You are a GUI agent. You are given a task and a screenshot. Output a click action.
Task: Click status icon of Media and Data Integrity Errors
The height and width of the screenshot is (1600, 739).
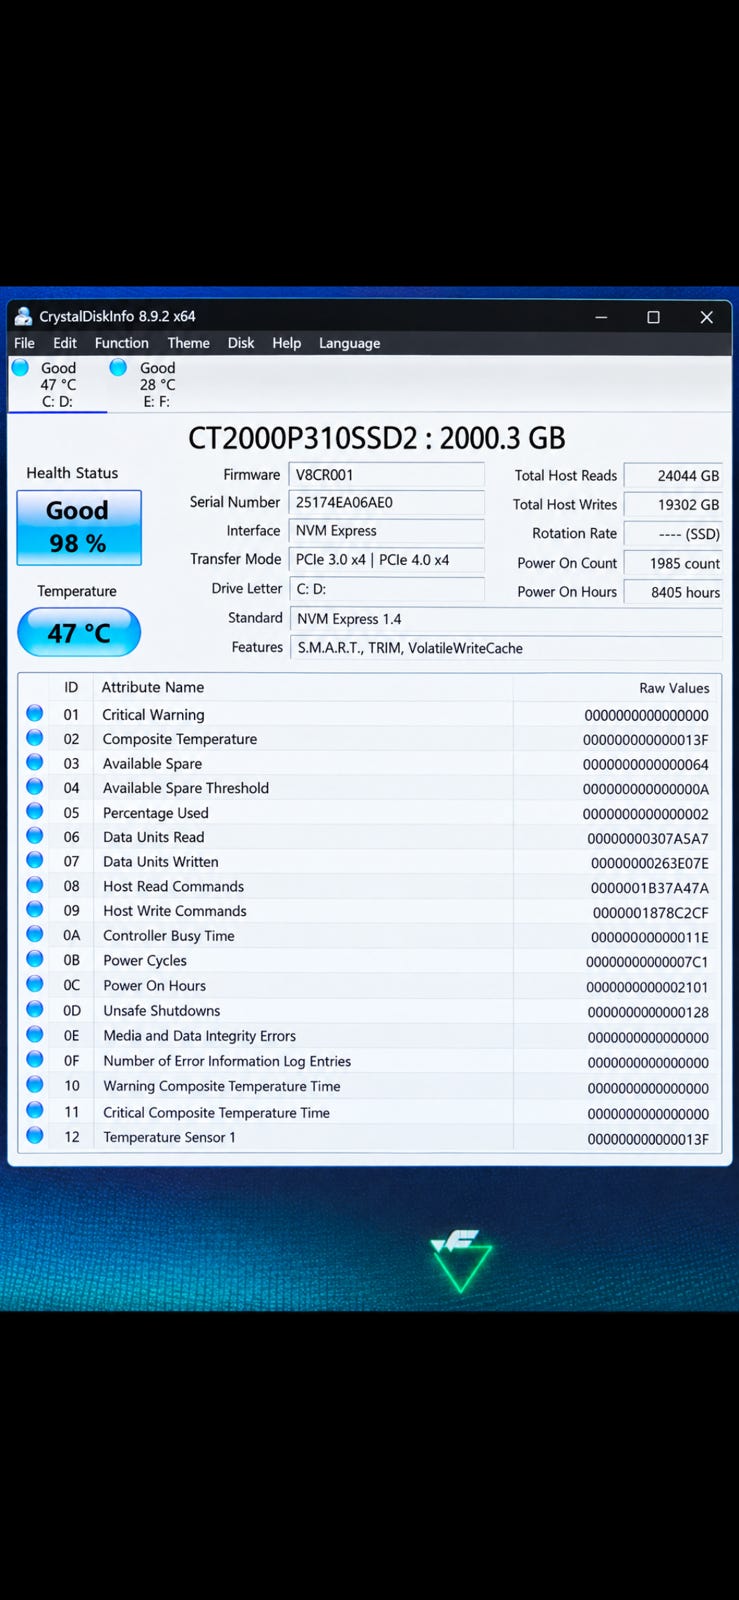click(x=35, y=1034)
